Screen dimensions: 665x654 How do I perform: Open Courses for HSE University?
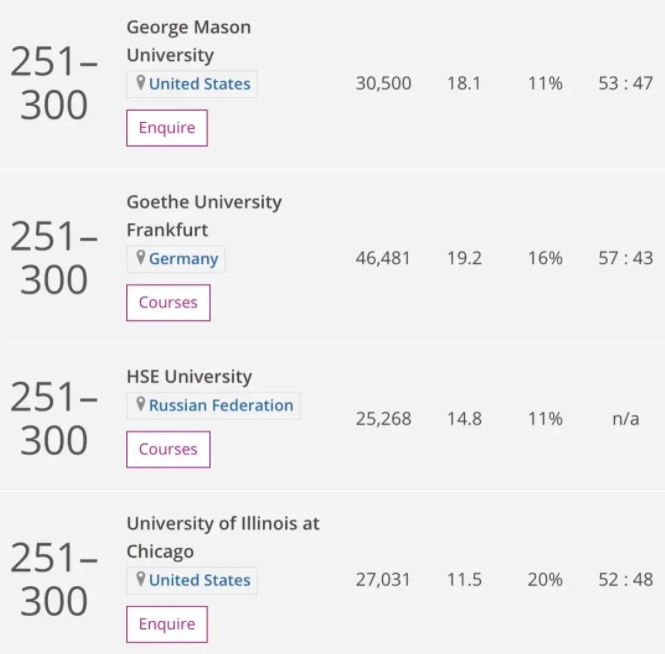168,449
